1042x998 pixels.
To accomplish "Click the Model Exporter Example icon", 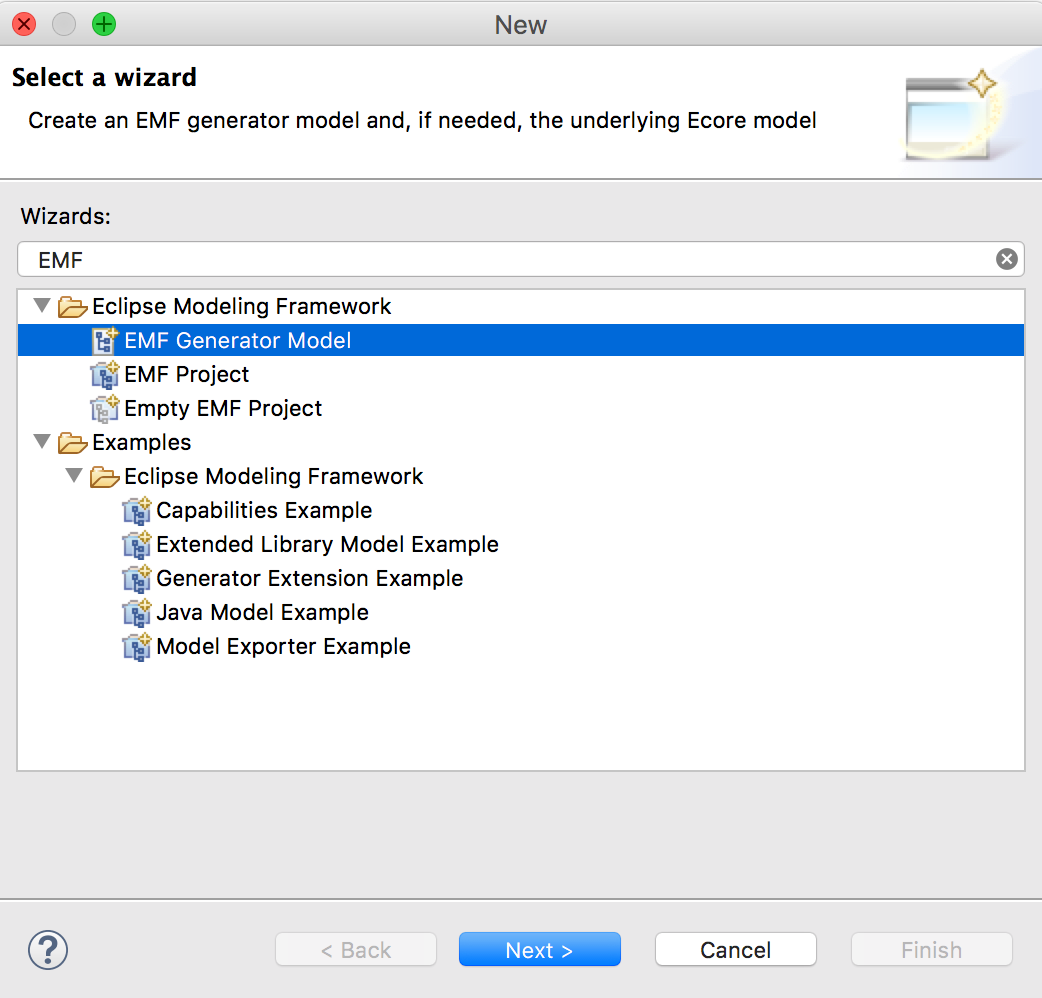I will (137, 646).
